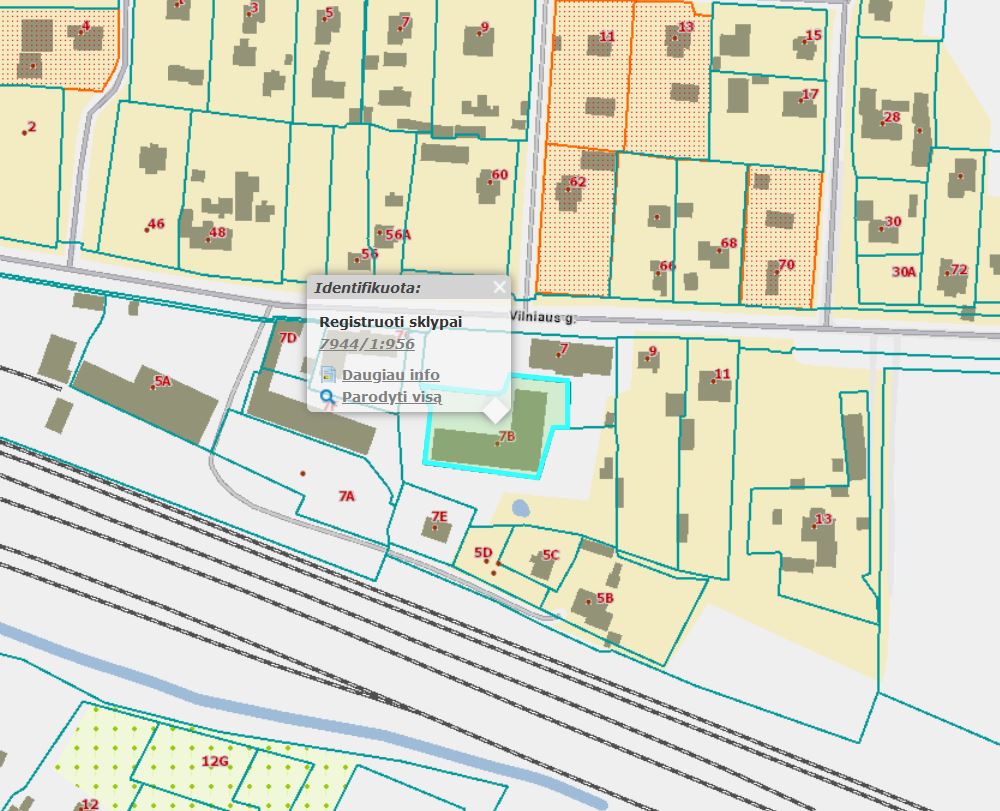Click the Daugiau info link
The image size is (1000, 811).
pyautogui.click(x=390, y=375)
